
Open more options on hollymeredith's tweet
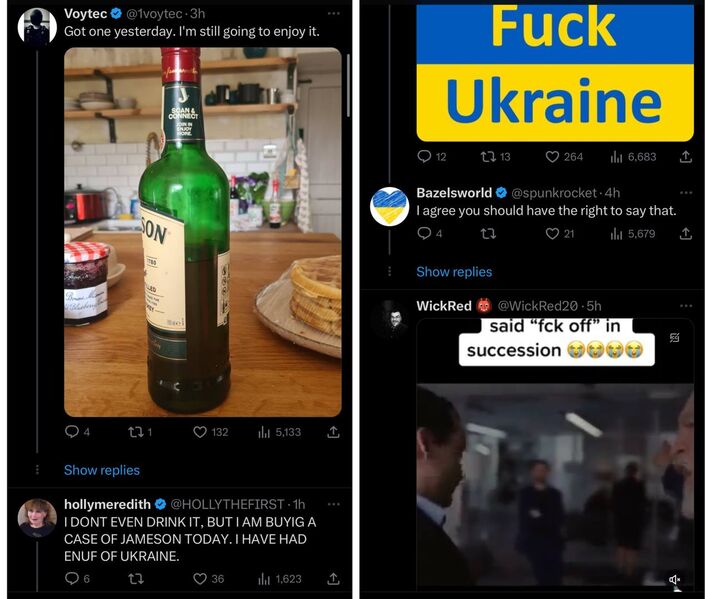334,504
